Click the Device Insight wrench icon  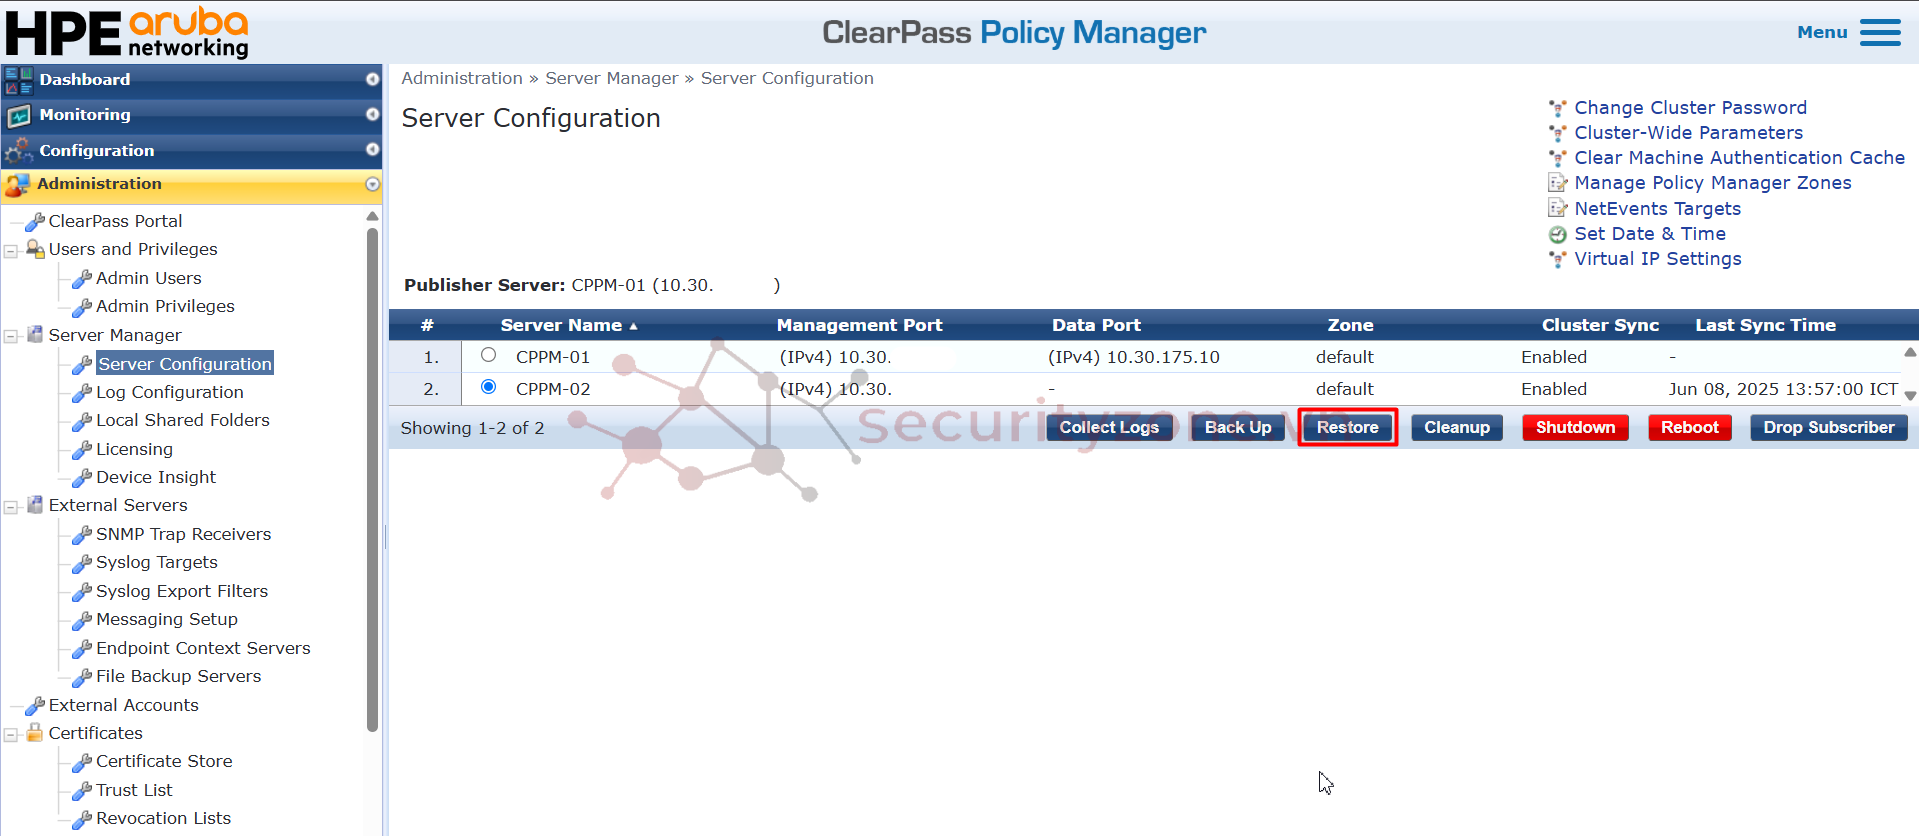click(82, 477)
